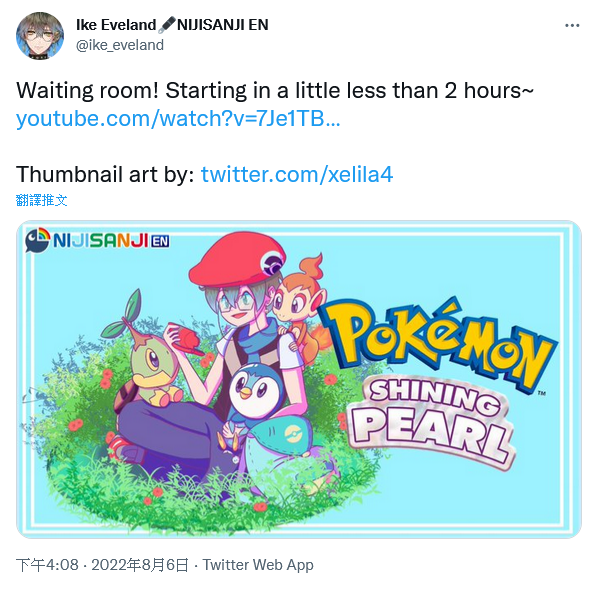The image size is (598, 590).
Task: Open the Twitter Web App source link
Action: pyautogui.click(x=258, y=565)
